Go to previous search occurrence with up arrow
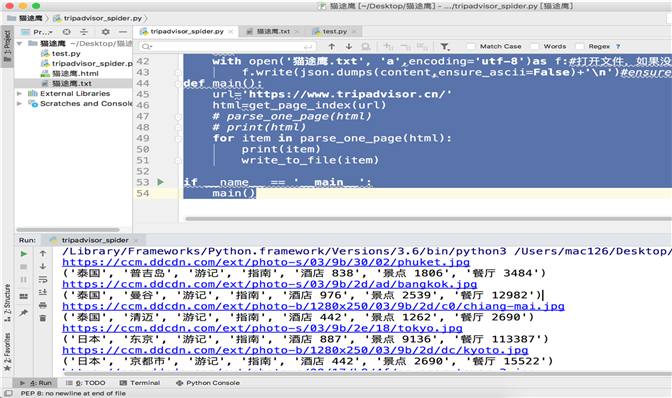672x398 pixels. (x=332, y=46)
